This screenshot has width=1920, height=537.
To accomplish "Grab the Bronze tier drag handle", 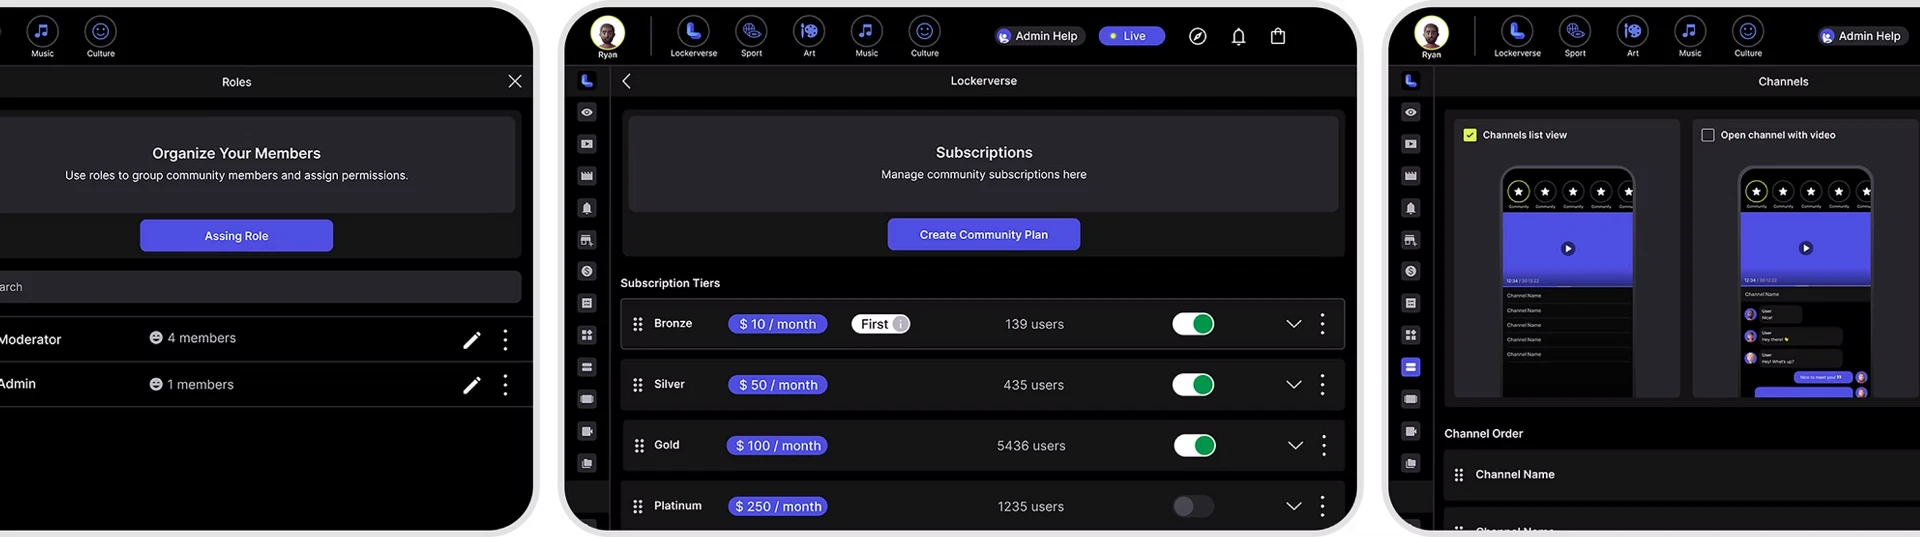I will coord(638,324).
